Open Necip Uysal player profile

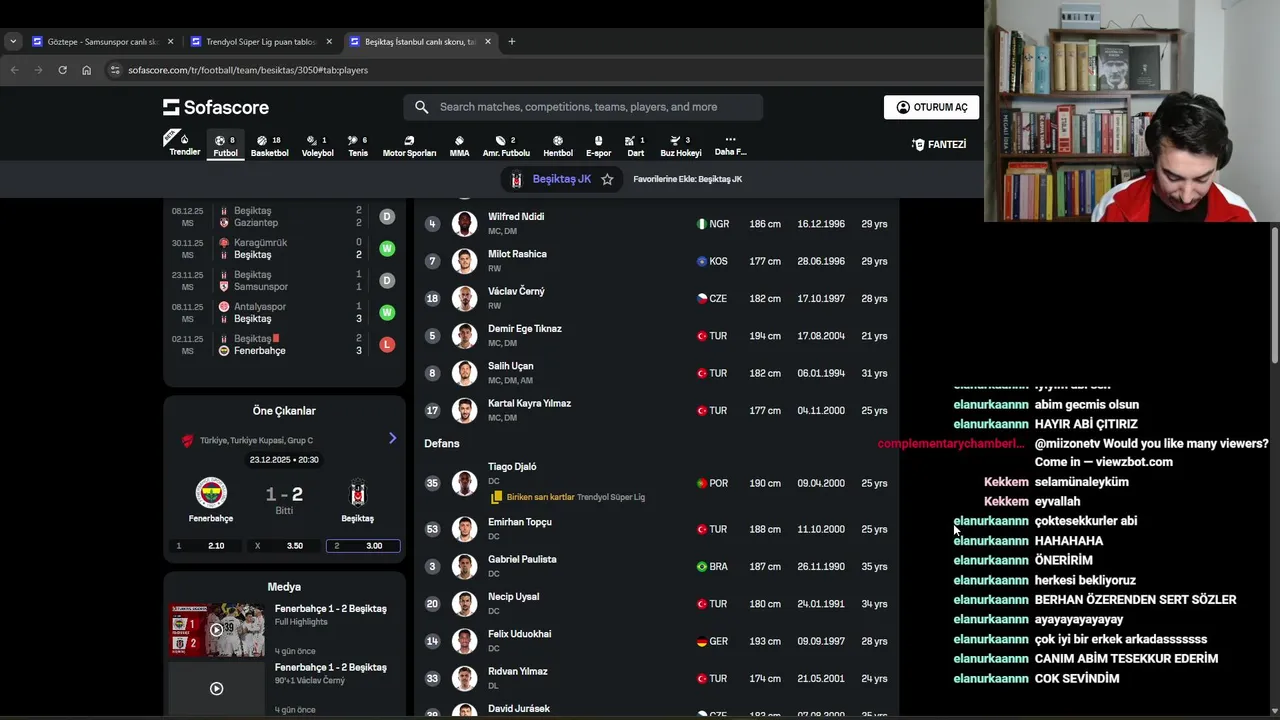point(656,604)
